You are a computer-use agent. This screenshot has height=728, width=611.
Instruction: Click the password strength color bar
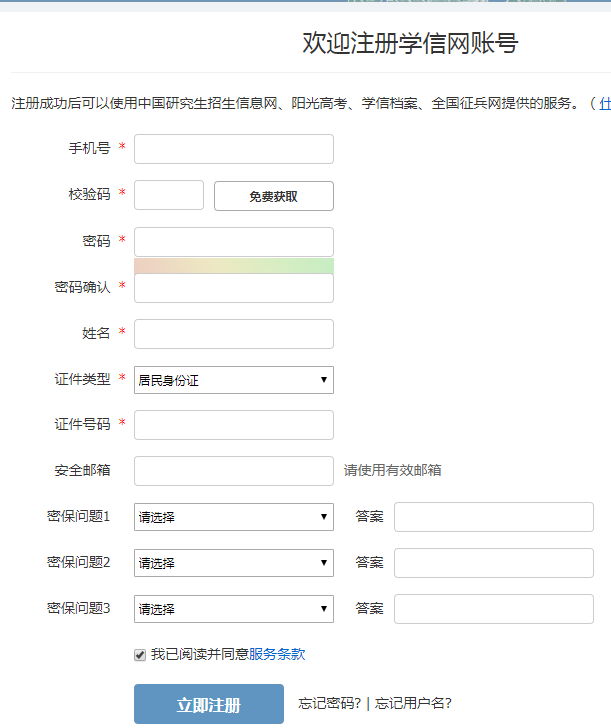233,265
